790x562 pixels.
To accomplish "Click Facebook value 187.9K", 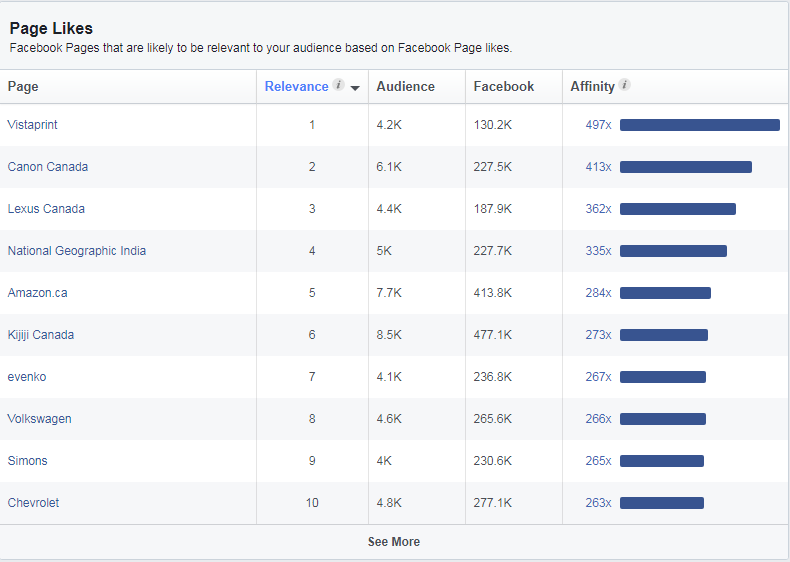I will point(493,209).
